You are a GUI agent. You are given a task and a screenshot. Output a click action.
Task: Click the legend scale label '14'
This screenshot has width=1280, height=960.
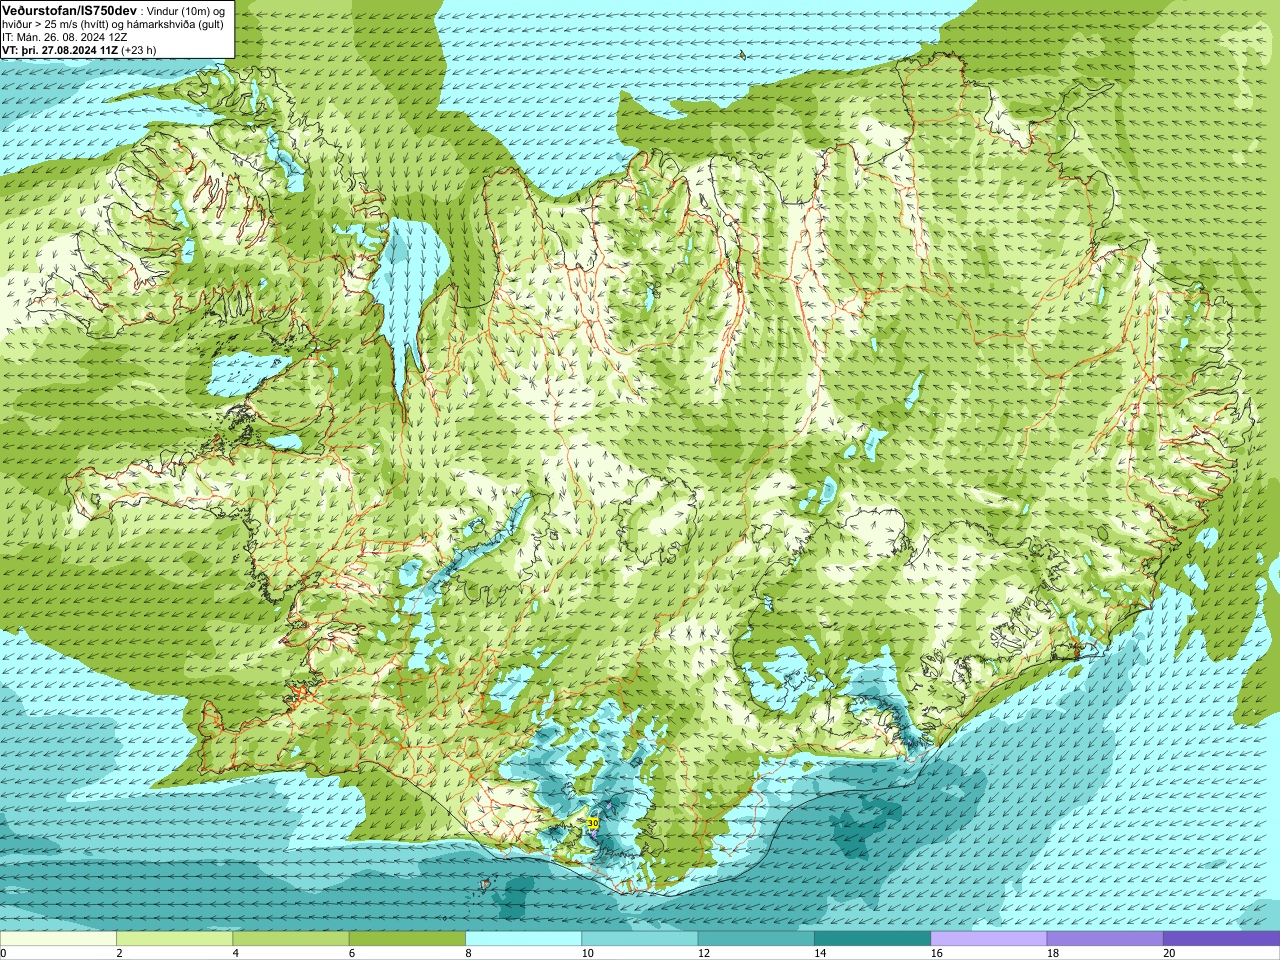[820, 953]
